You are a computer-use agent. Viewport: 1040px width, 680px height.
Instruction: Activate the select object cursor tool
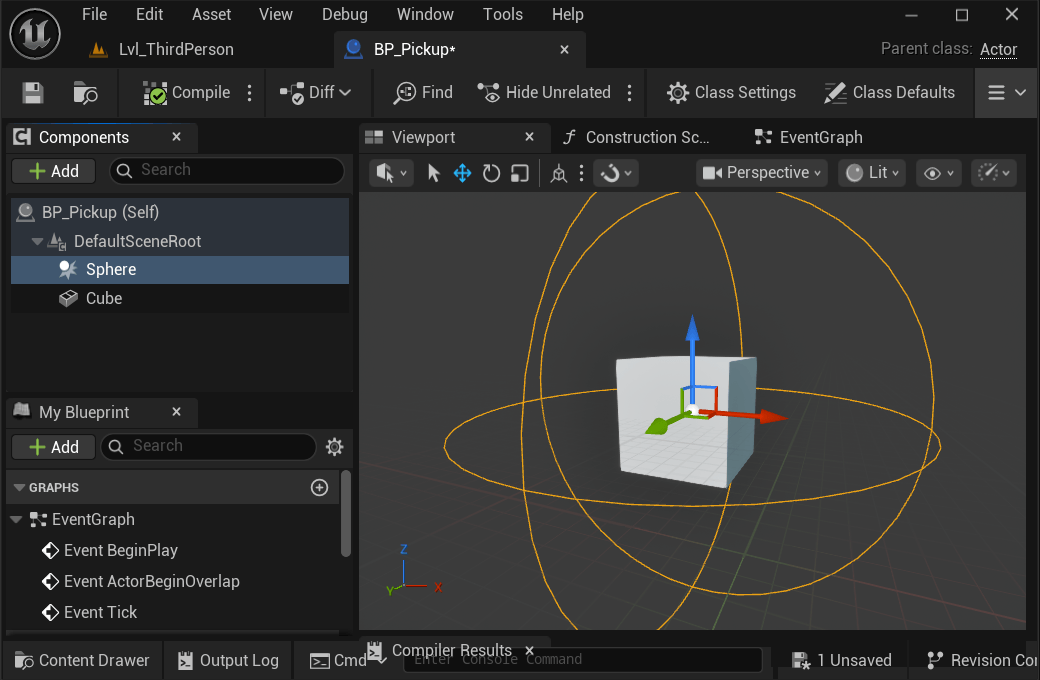pos(434,173)
